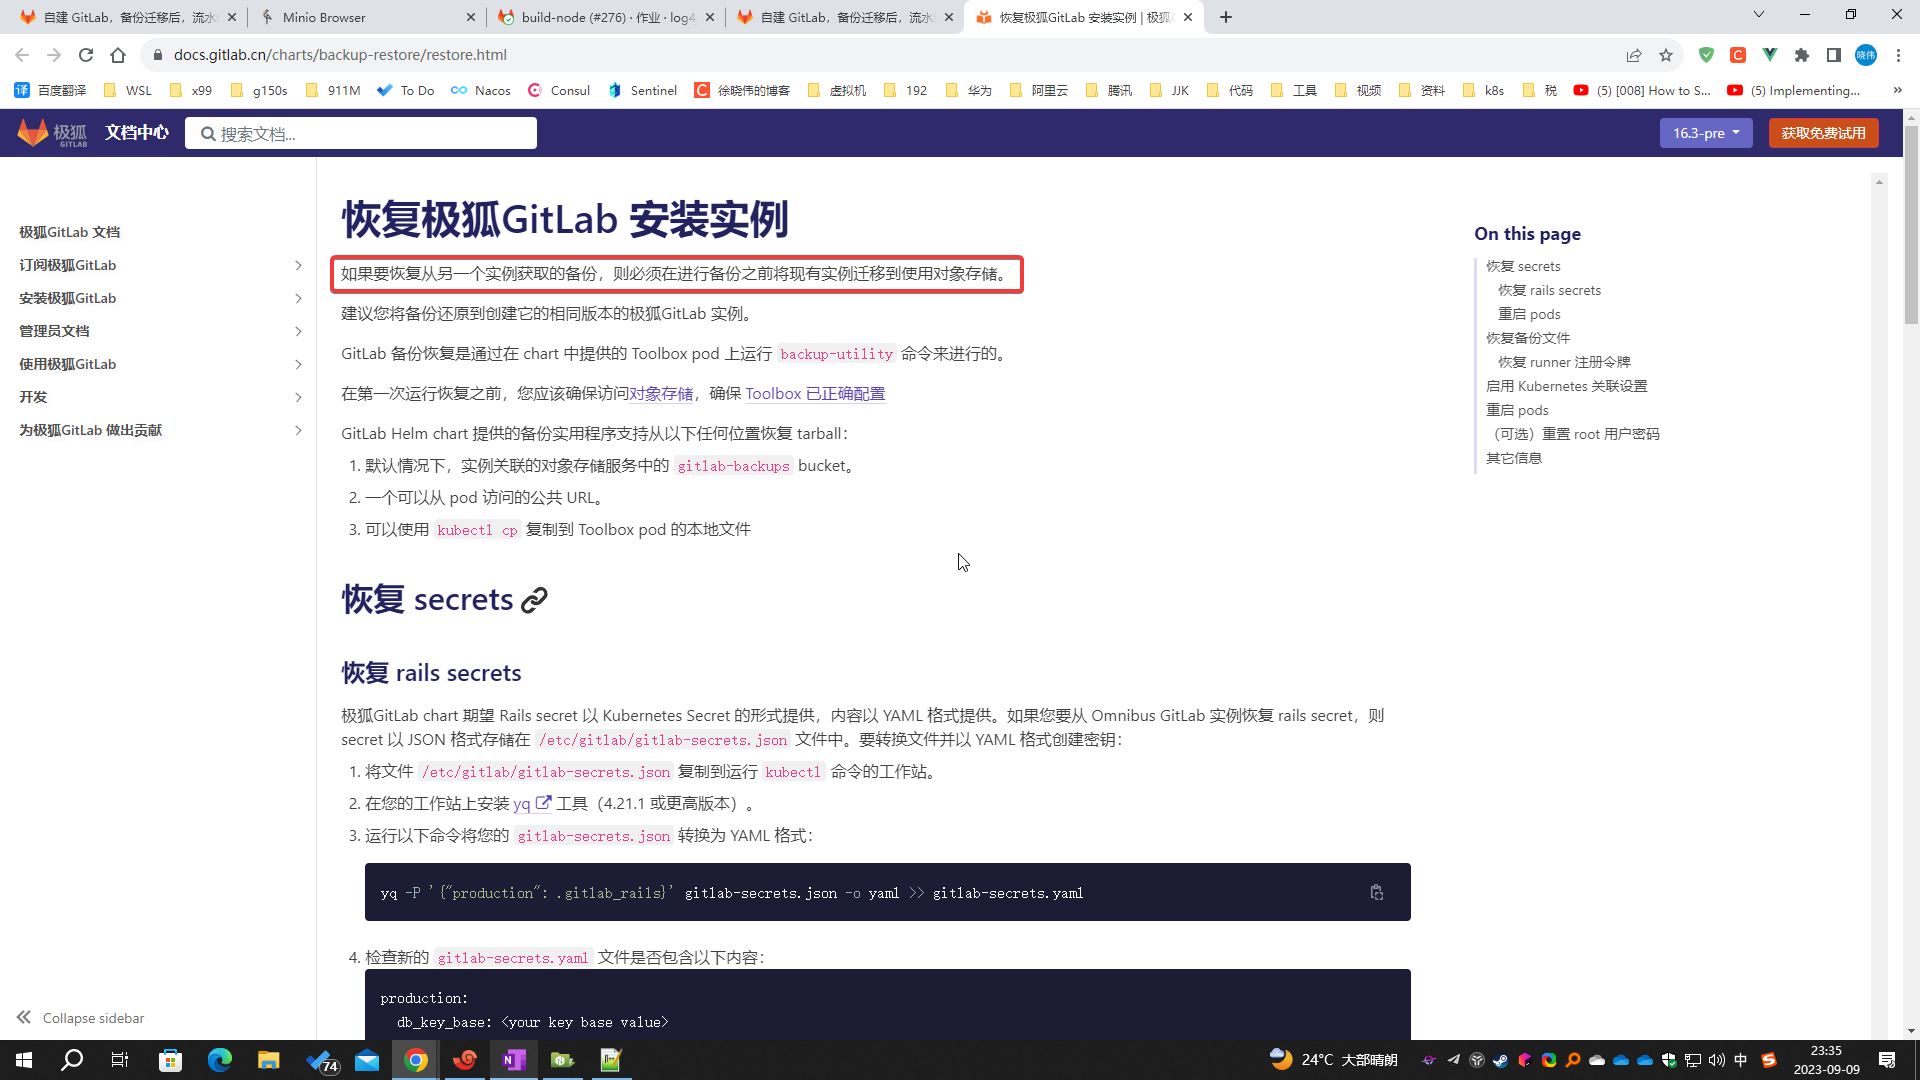Image resolution: width=1920 pixels, height=1080 pixels.
Task: Expand the 安装极狐GitLab sidebar section
Action: pos(298,298)
